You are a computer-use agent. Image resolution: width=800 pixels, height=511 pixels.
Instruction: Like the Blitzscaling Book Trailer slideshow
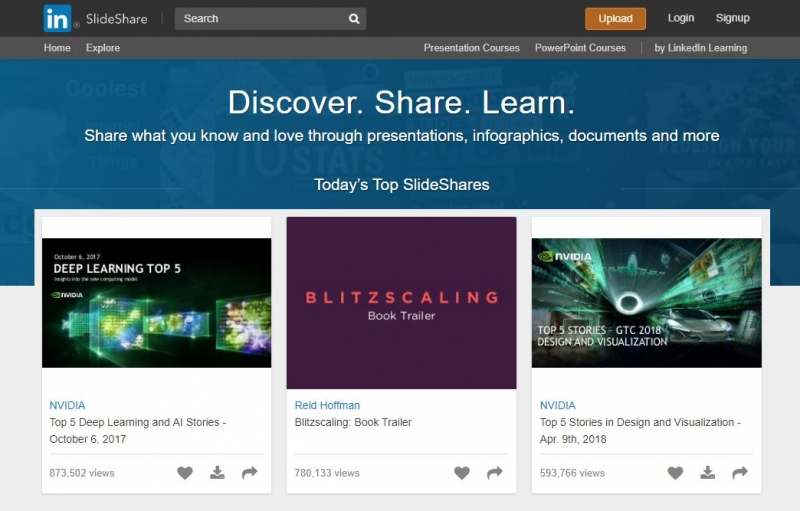tap(462, 473)
